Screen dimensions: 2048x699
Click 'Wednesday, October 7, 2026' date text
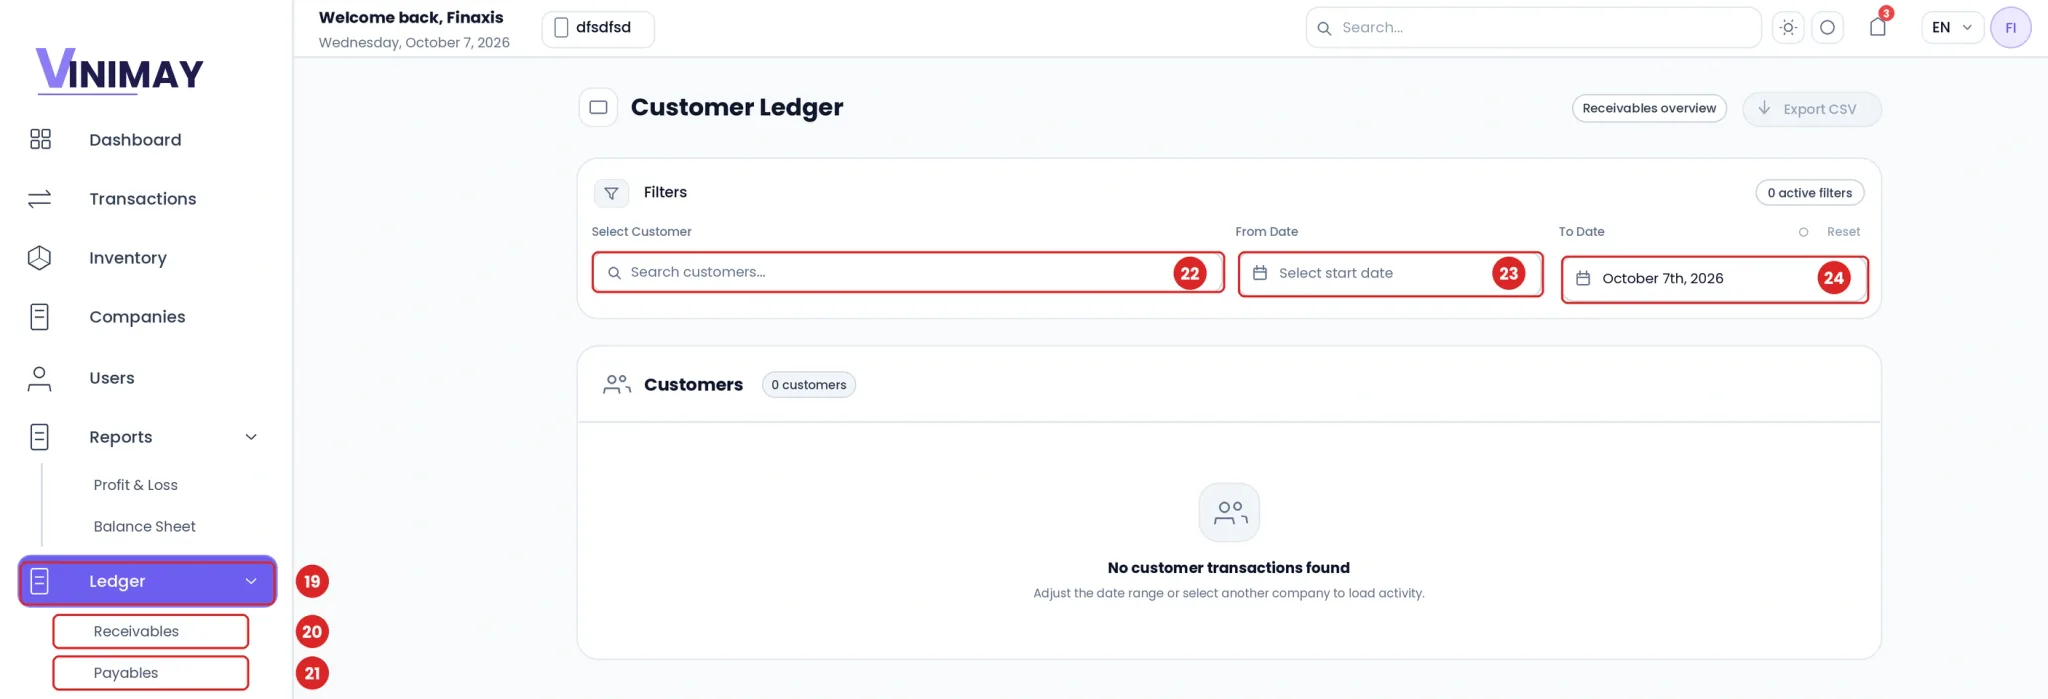[414, 43]
